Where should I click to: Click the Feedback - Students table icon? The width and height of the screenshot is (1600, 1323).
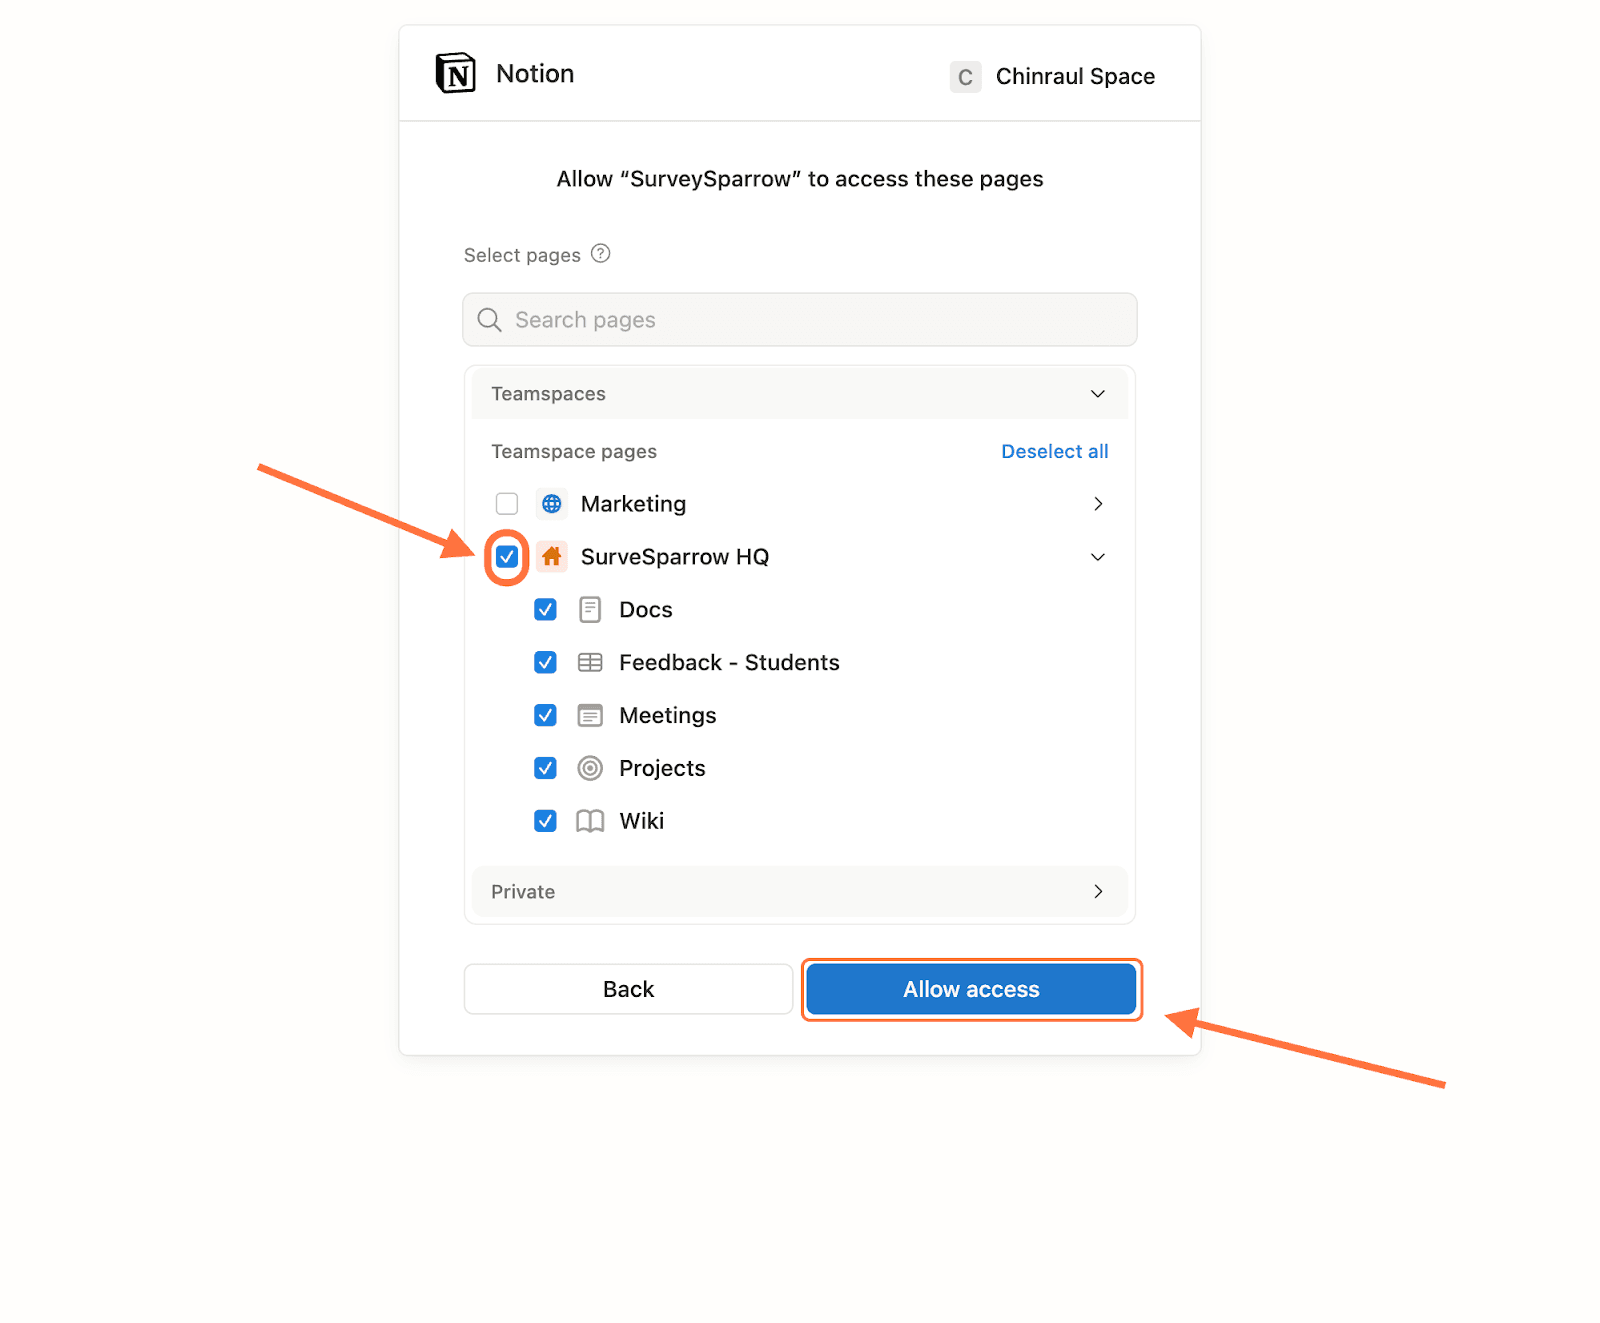(x=590, y=663)
